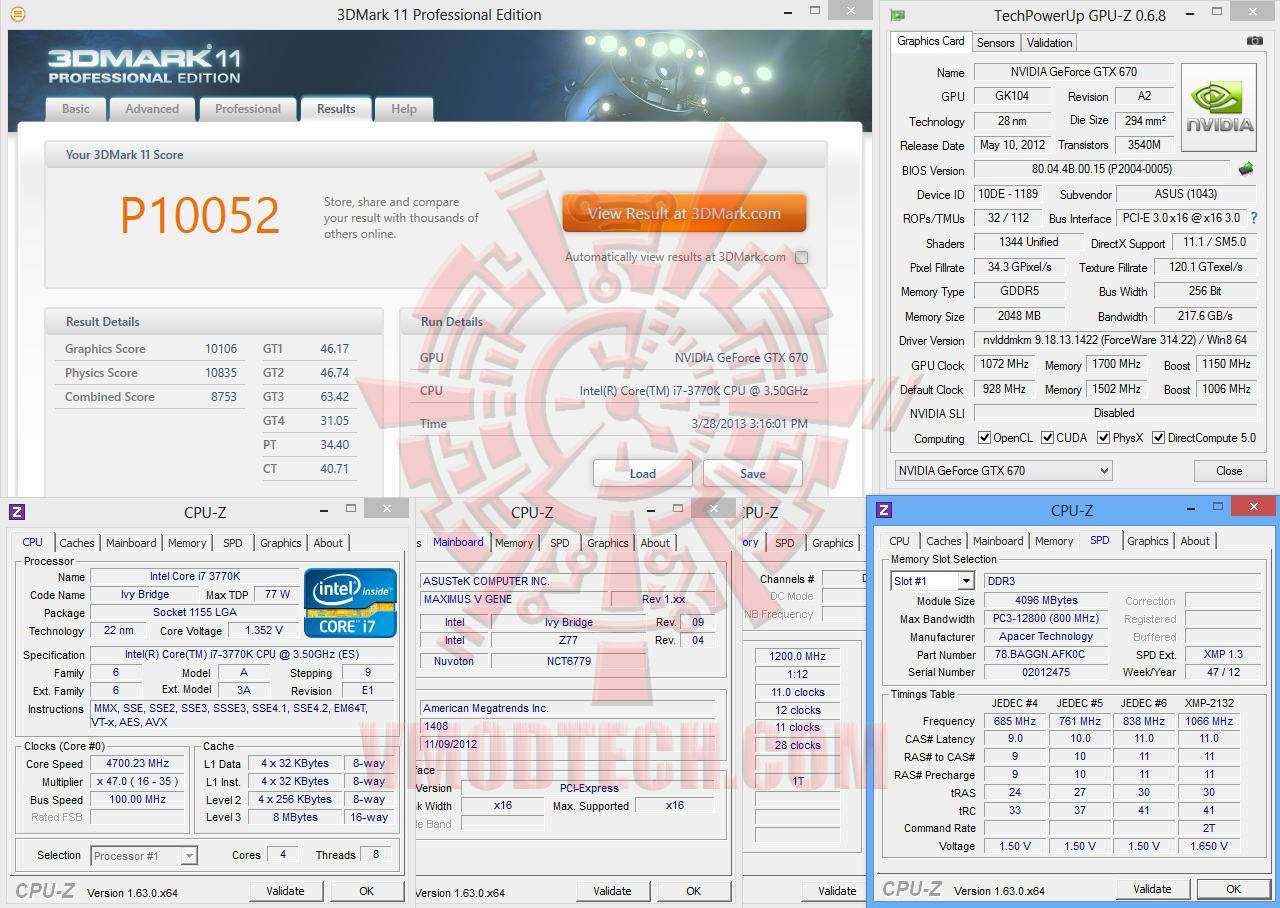Click the Physics Score value 10835

[x=221, y=373]
